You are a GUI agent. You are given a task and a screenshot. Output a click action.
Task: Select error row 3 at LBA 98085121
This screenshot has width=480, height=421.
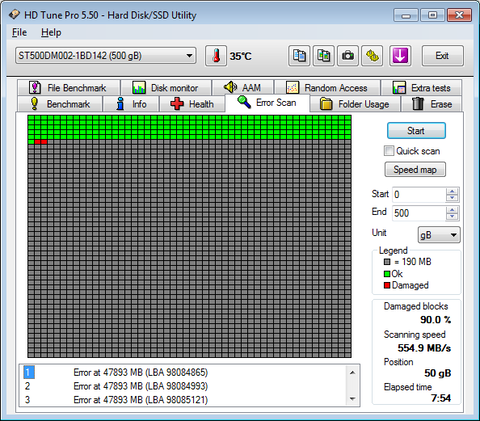point(183,400)
